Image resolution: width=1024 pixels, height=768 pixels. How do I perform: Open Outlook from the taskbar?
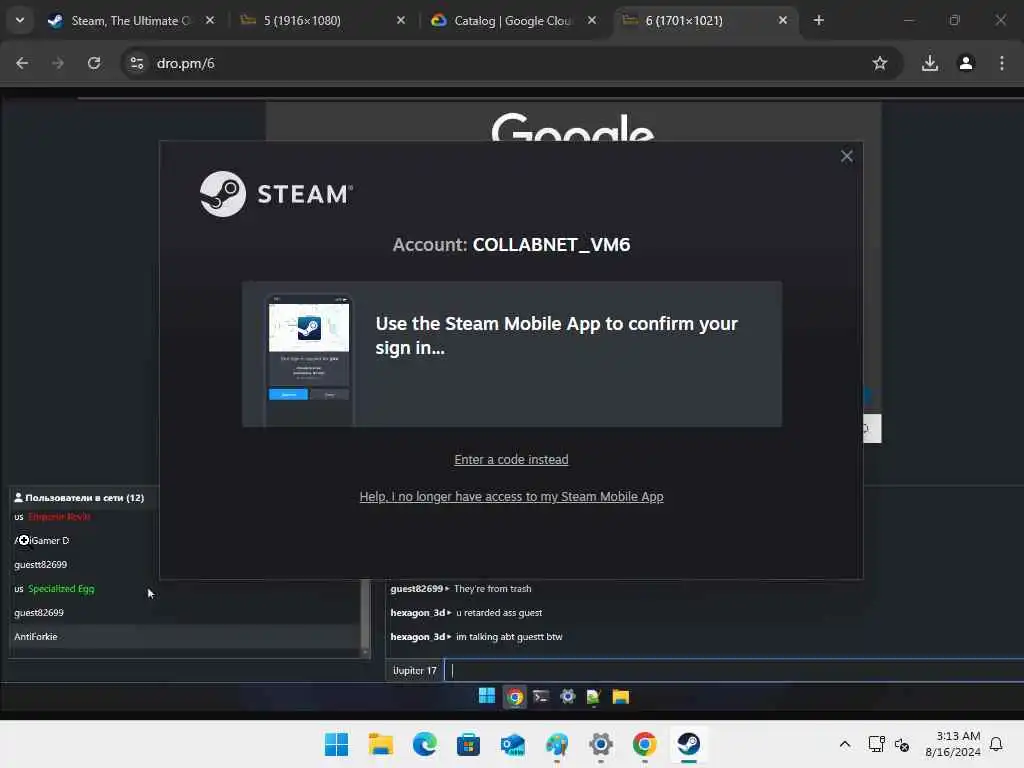513,744
